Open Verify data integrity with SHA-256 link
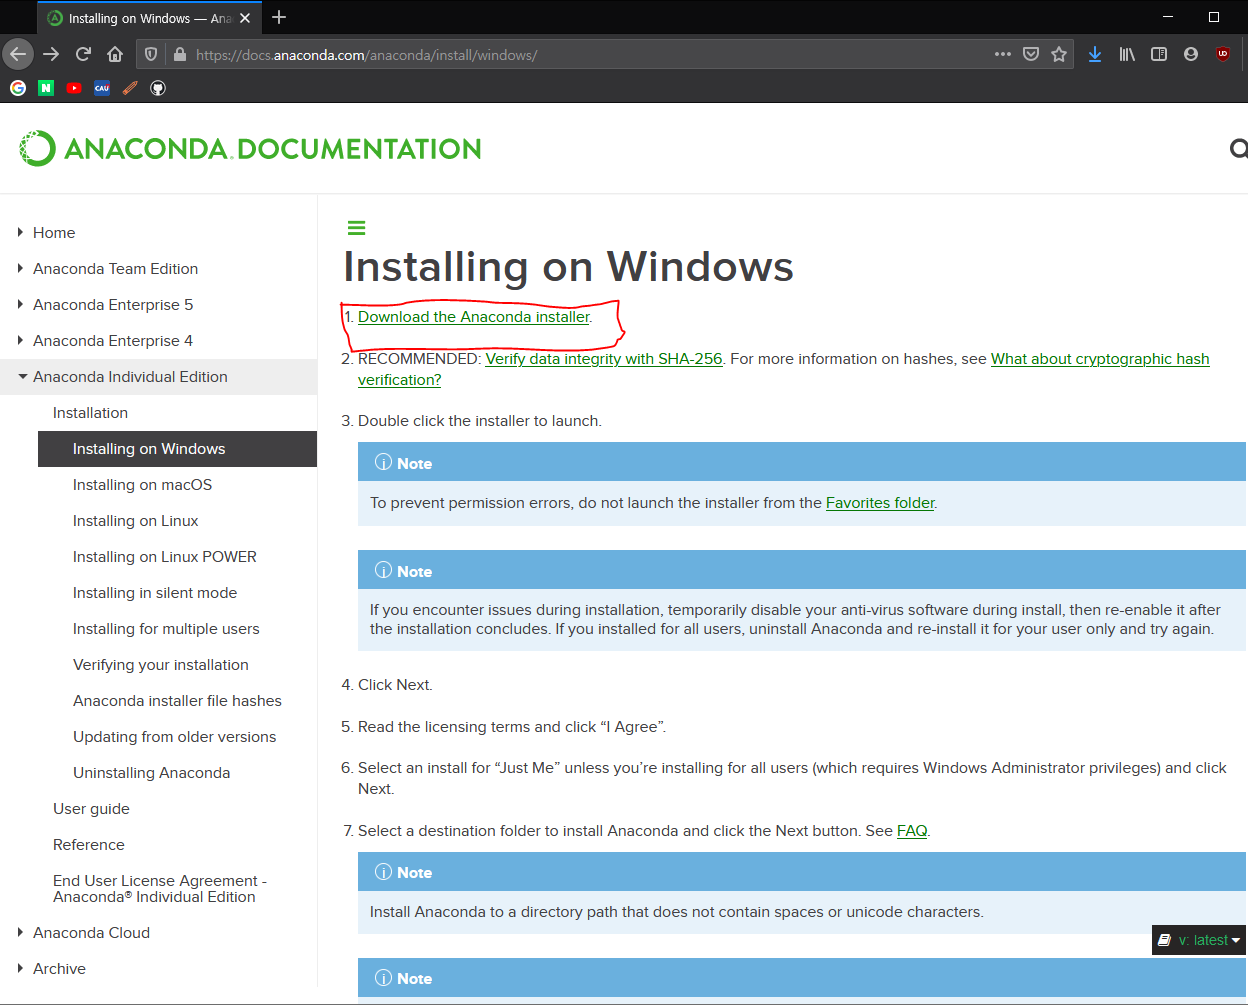The image size is (1248, 1005). pos(604,358)
